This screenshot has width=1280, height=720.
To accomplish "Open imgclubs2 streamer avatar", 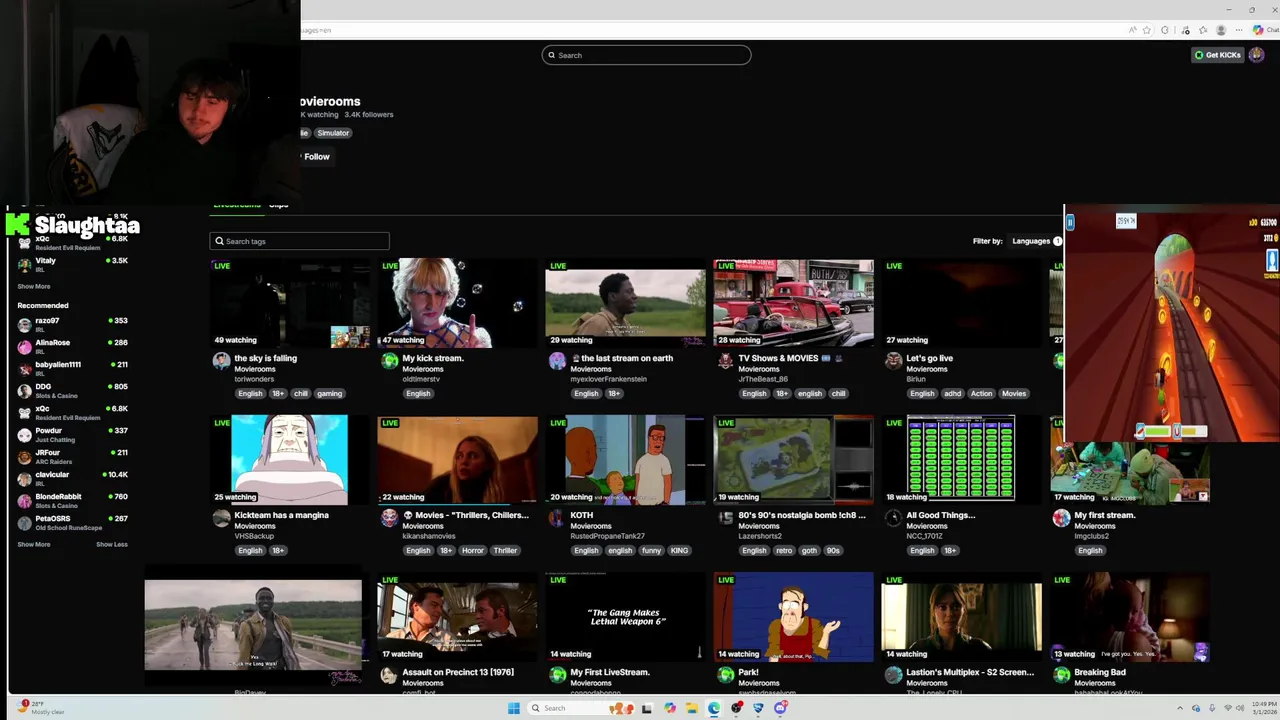I will pos(1061,518).
